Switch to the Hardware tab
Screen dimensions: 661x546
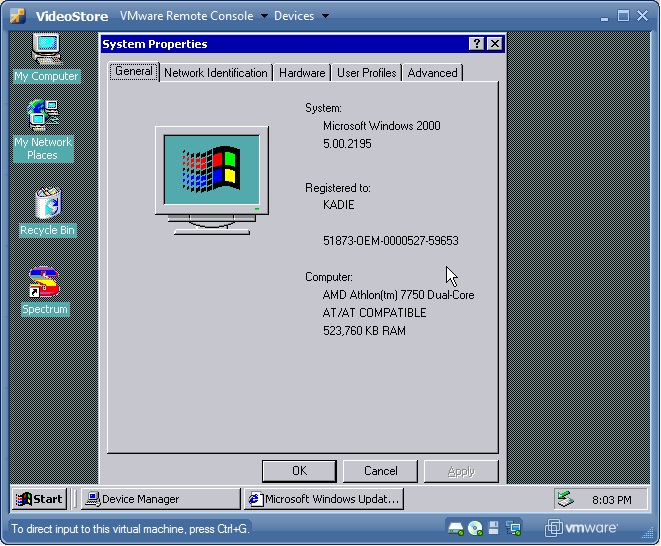pyautogui.click(x=302, y=73)
